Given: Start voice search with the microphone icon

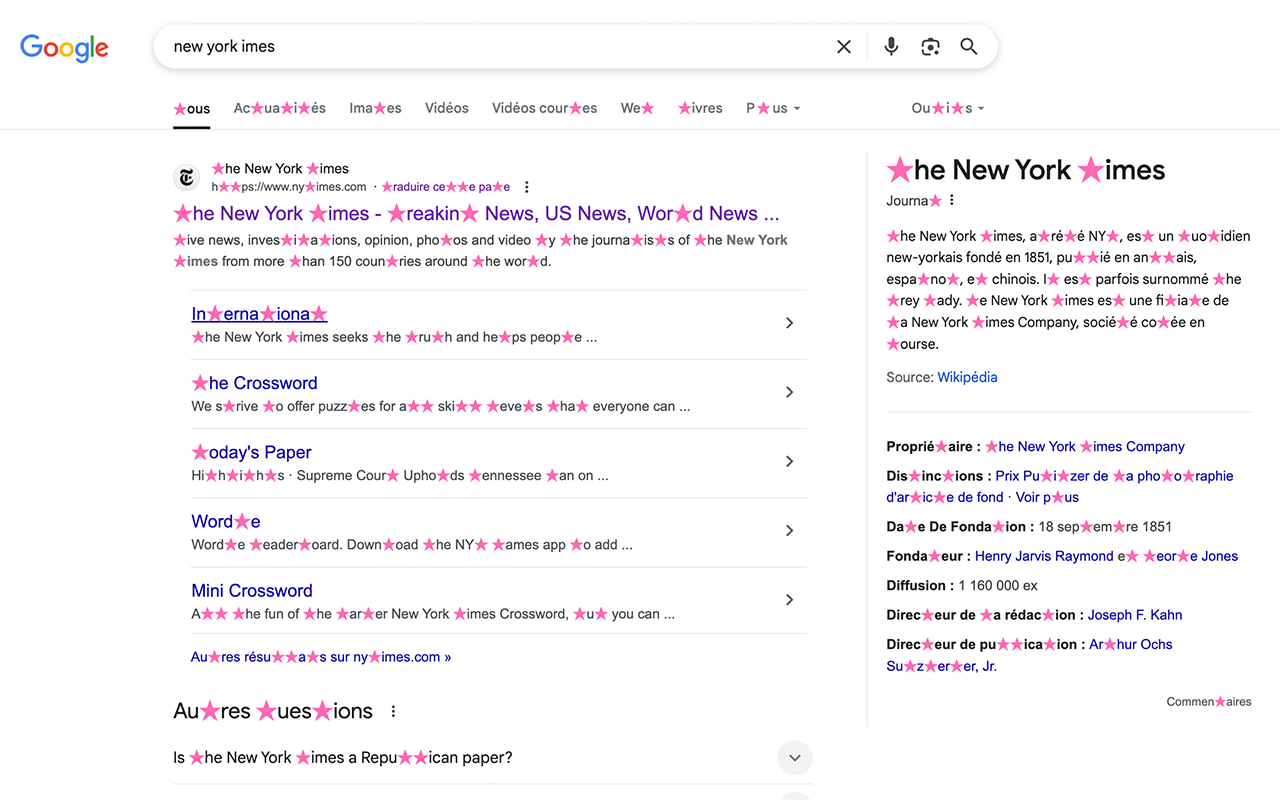Looking at the screenshot, I should tap(891, 47).
